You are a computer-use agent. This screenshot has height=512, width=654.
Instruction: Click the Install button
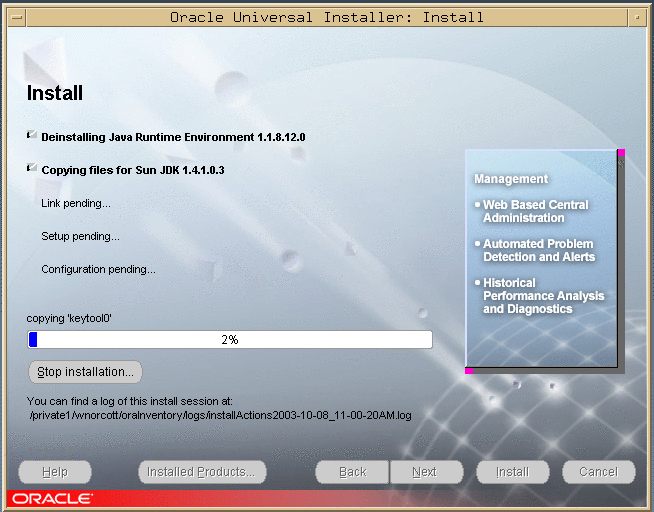[x=513, y=472]
